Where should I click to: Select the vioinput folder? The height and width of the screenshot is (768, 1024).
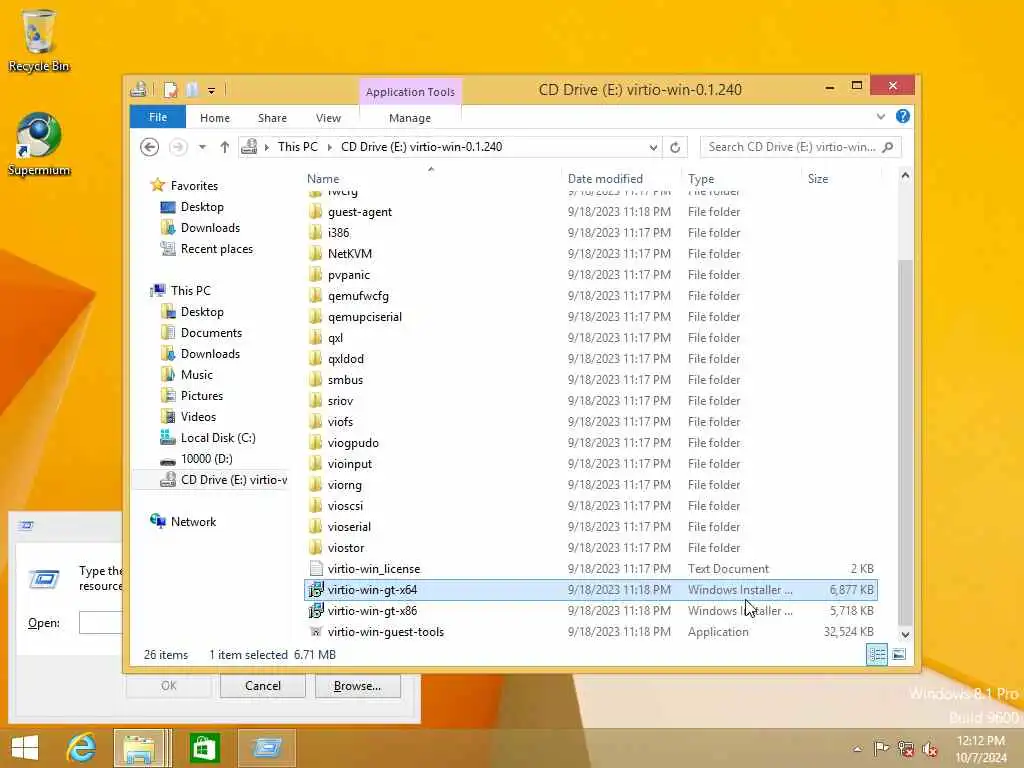point(350,464)
